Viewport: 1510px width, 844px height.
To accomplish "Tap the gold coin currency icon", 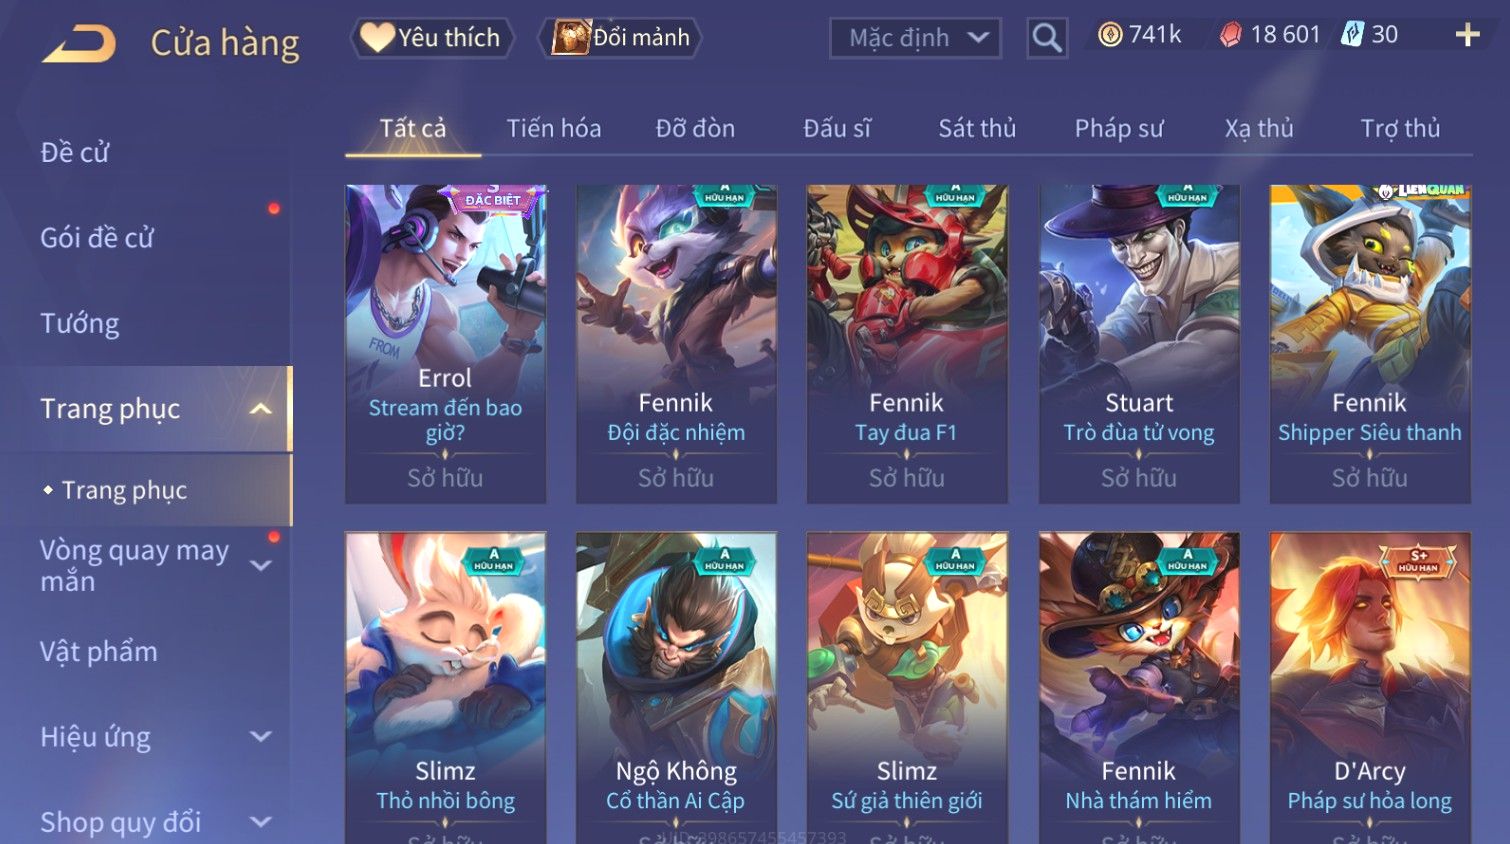I will (1110, 35).
